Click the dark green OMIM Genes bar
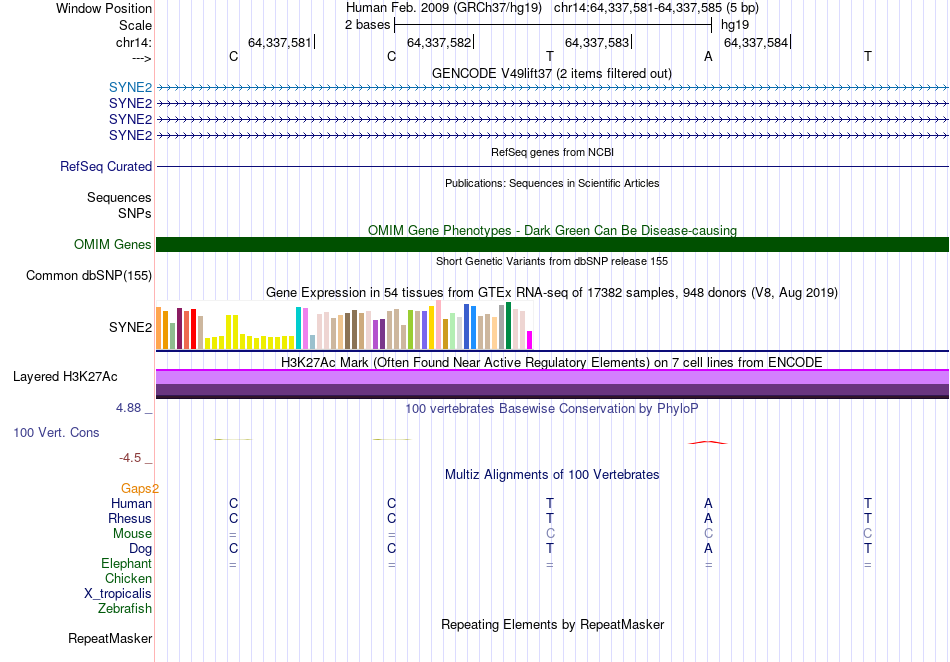Viewport: 950px width, 662px height. point(552,245)
